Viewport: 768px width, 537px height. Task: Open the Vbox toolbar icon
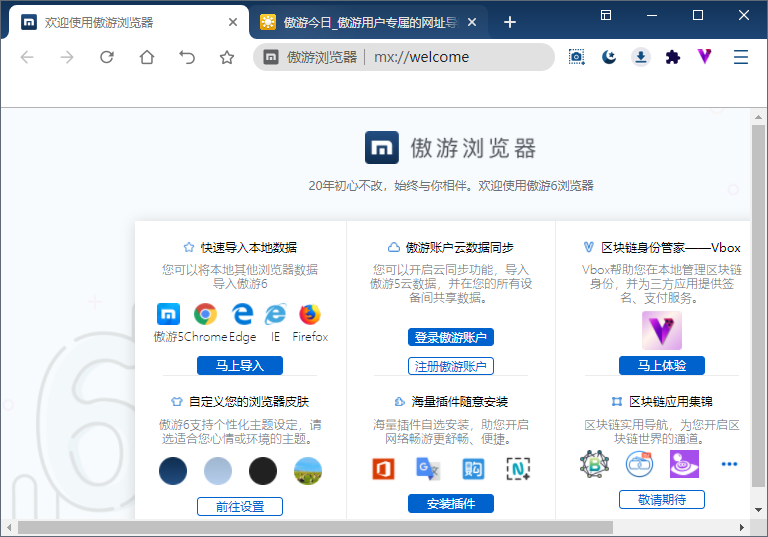coord(705,57)
